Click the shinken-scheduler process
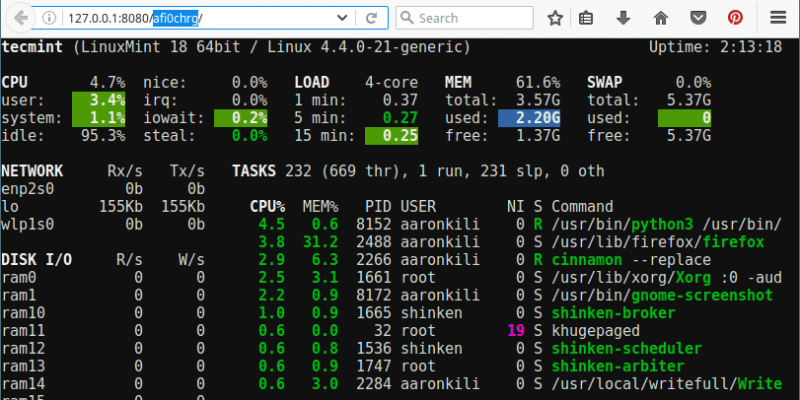Screen dimensions: 800x400 [x=627, y=348]
